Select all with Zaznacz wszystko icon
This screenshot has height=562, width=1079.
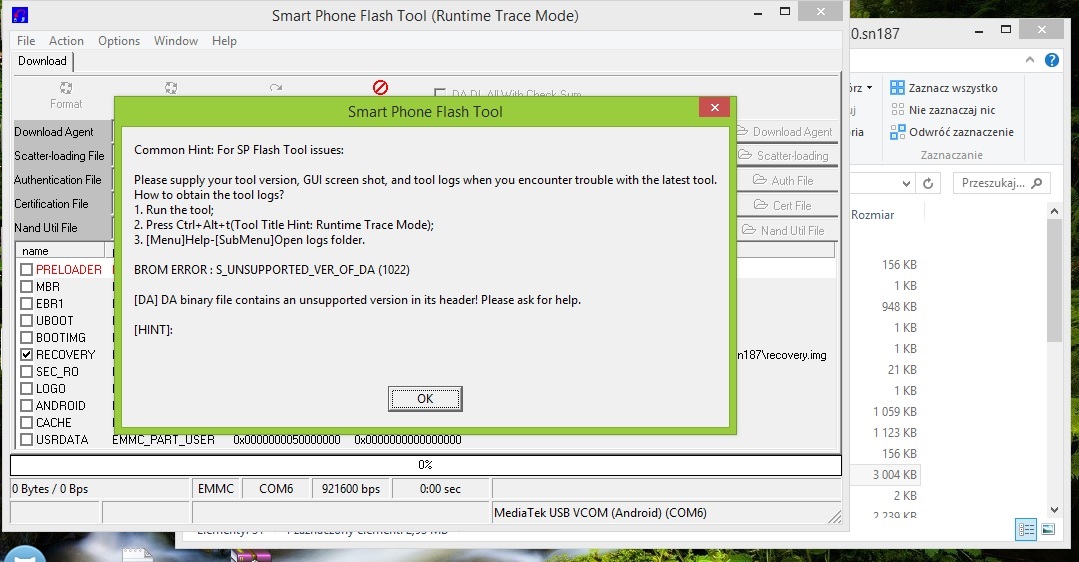(897, 88)
